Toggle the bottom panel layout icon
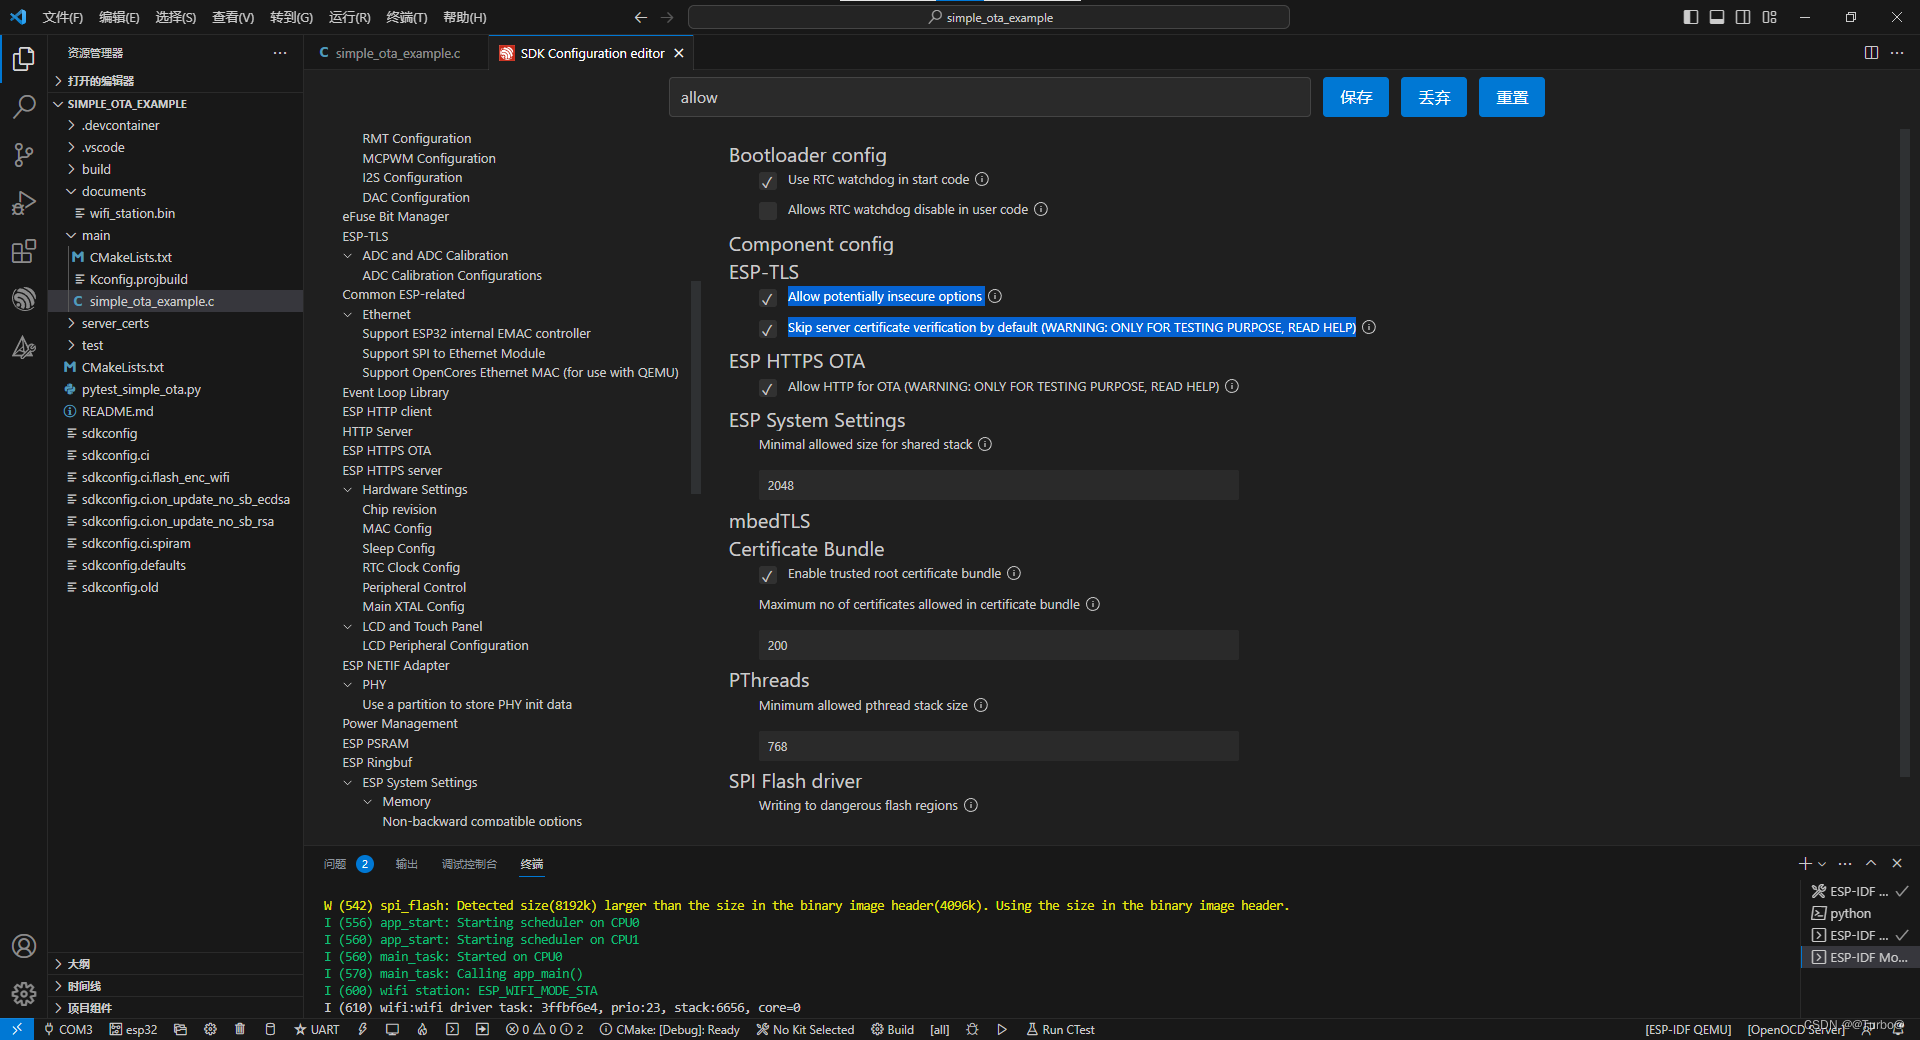Viewport: 1920px width, 1040px height. (x=1717, y=17)
